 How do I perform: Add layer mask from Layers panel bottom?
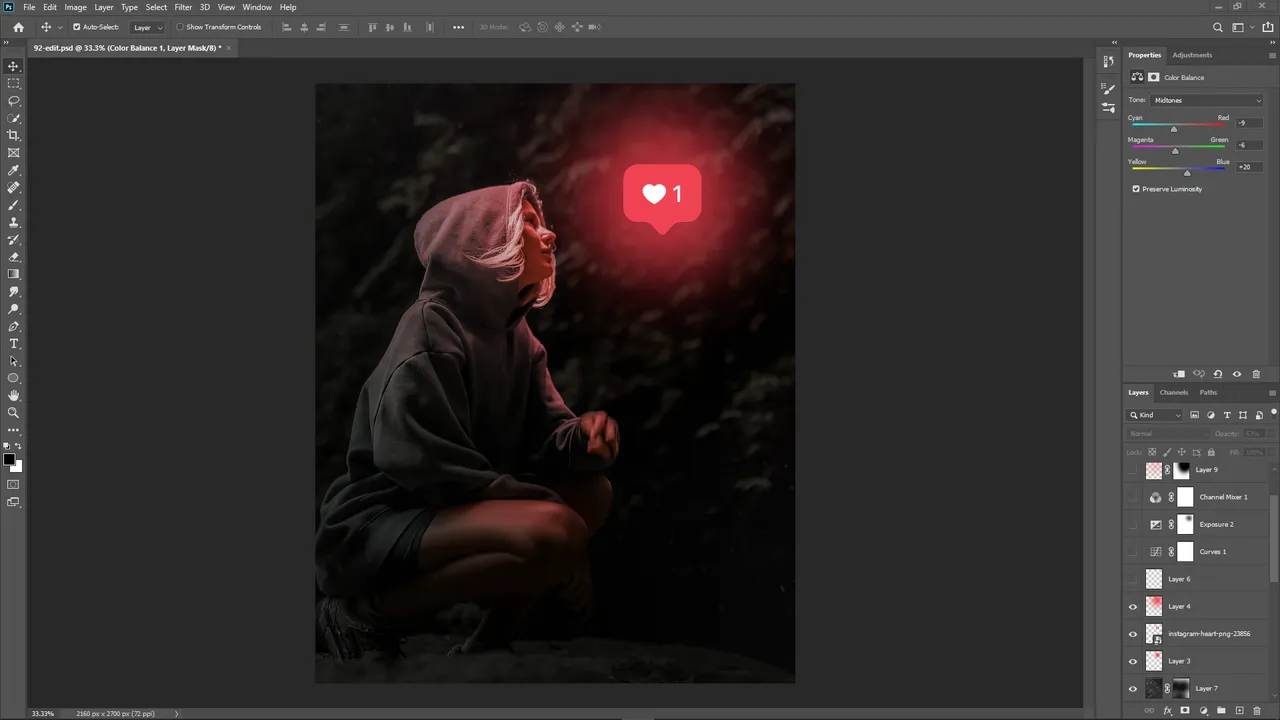click(x=1185, y=711)
